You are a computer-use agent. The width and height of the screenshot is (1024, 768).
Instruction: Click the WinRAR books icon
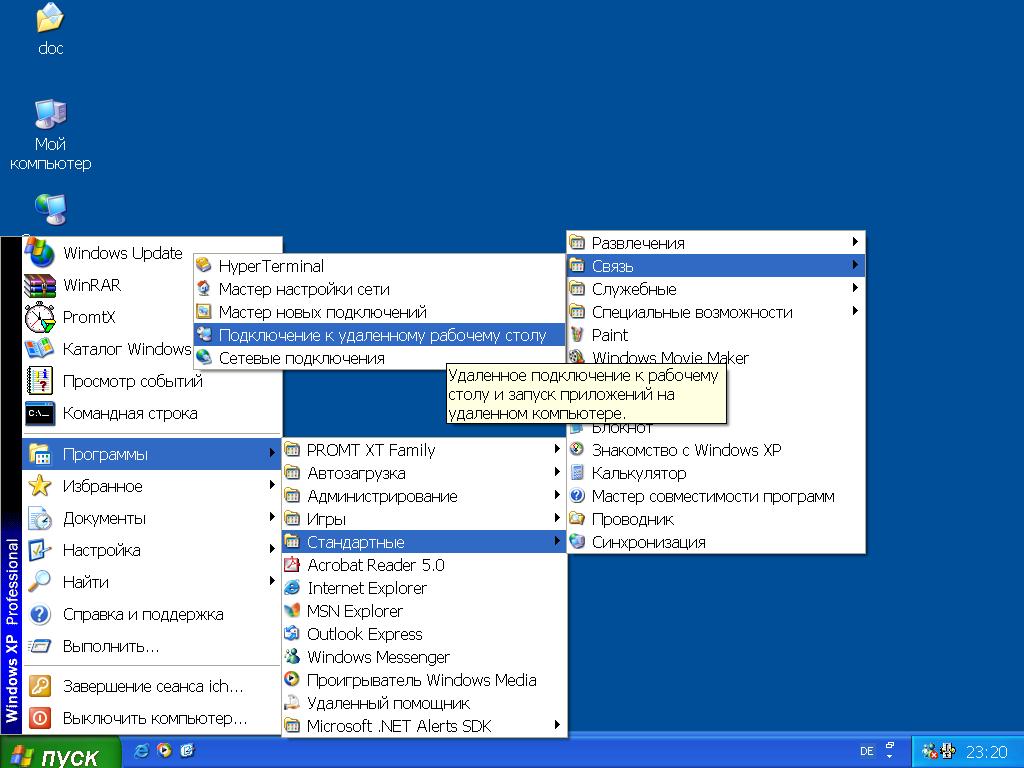click(x=40, y=285)
